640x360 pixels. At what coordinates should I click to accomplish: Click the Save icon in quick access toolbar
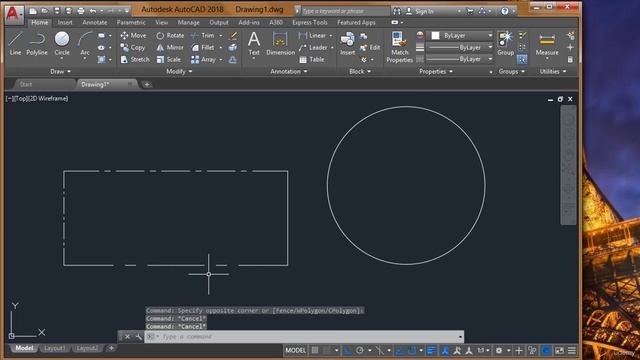(x=57, y=11)
